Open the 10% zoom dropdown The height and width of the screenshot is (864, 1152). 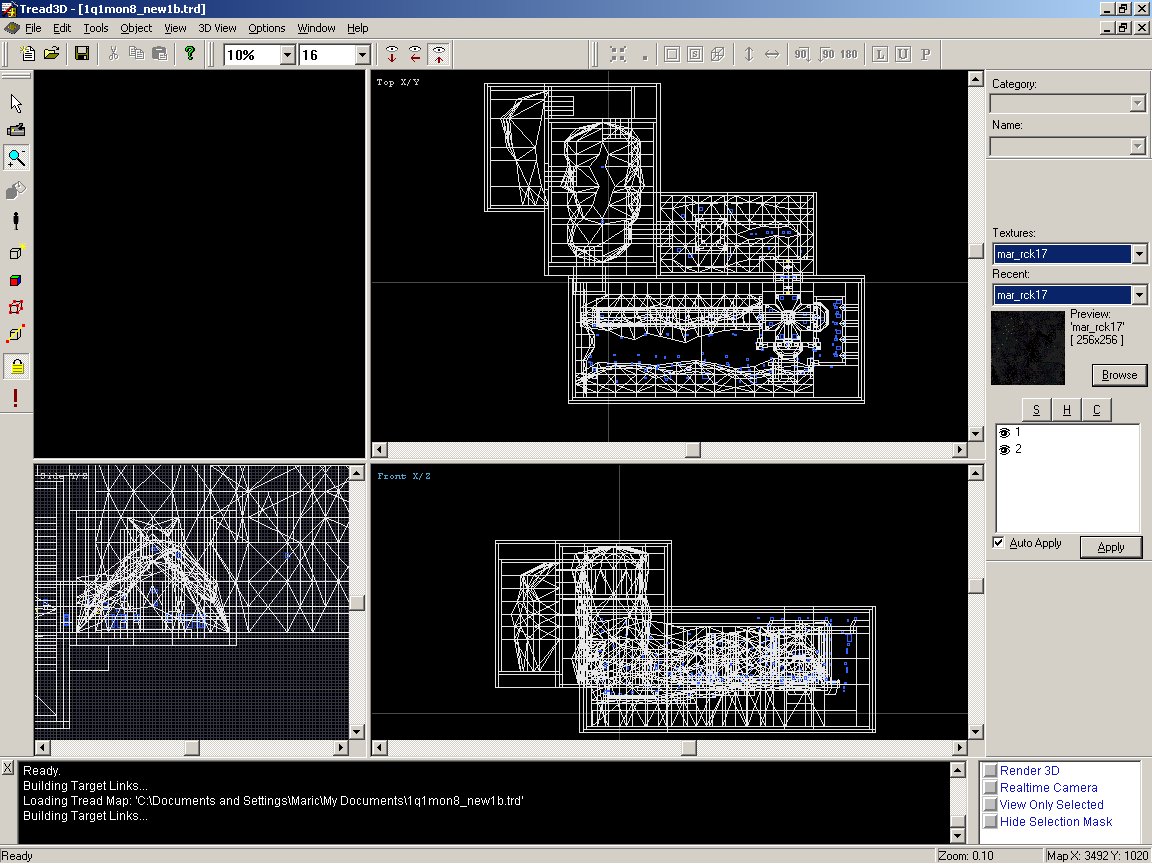[287, 55]
